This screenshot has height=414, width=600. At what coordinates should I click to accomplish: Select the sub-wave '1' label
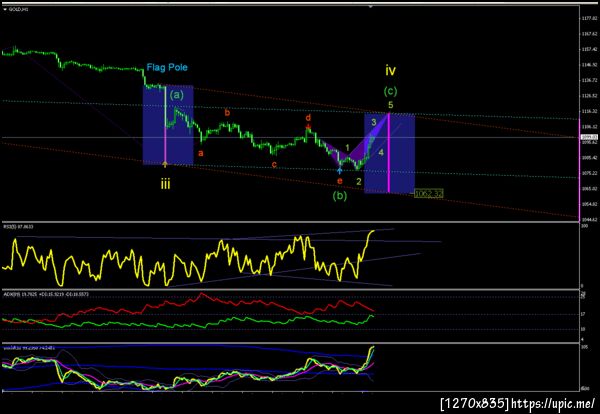[x=347, y=148]
